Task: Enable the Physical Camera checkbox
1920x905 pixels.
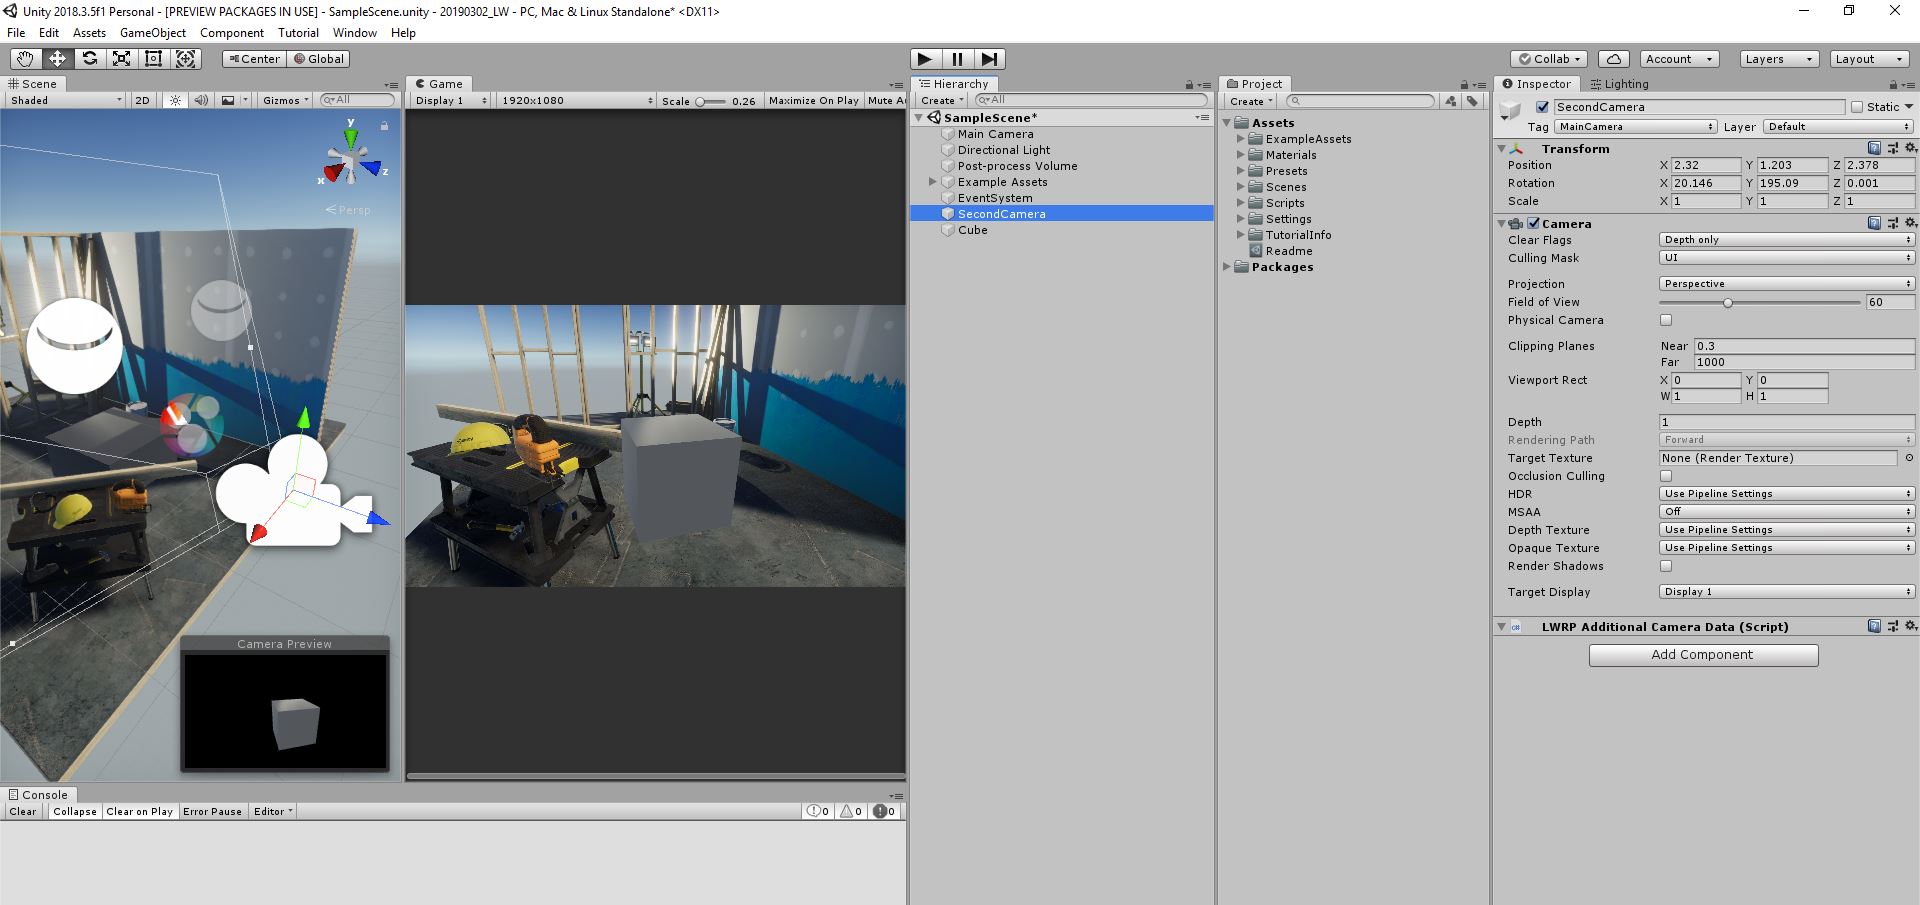Action: pos(1666,320)
